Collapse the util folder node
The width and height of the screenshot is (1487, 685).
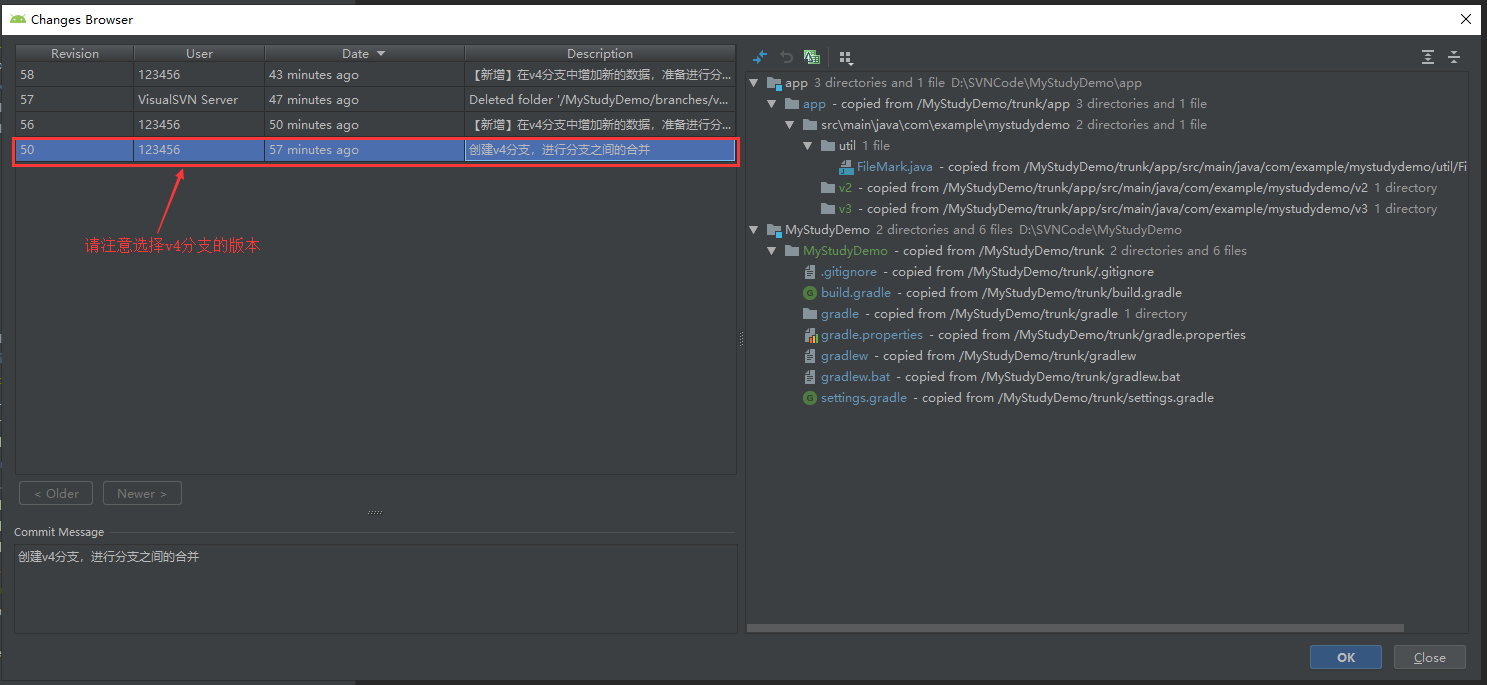tap(808, 146)
